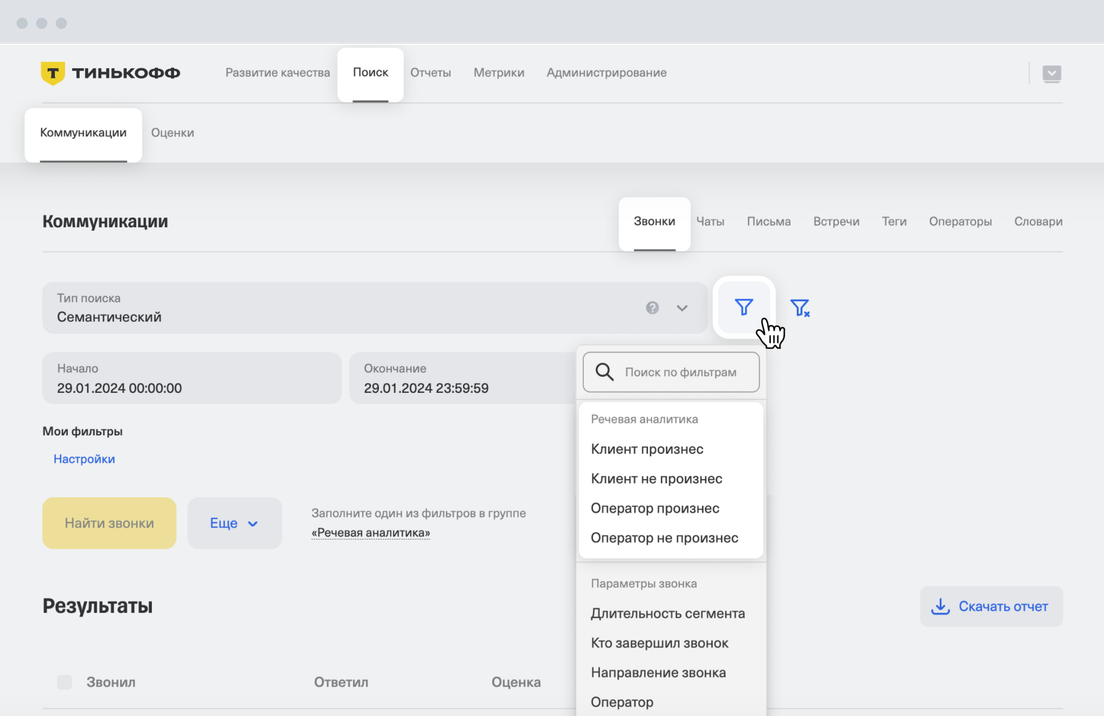Open the top-right user menu icon

[1051, 73]
